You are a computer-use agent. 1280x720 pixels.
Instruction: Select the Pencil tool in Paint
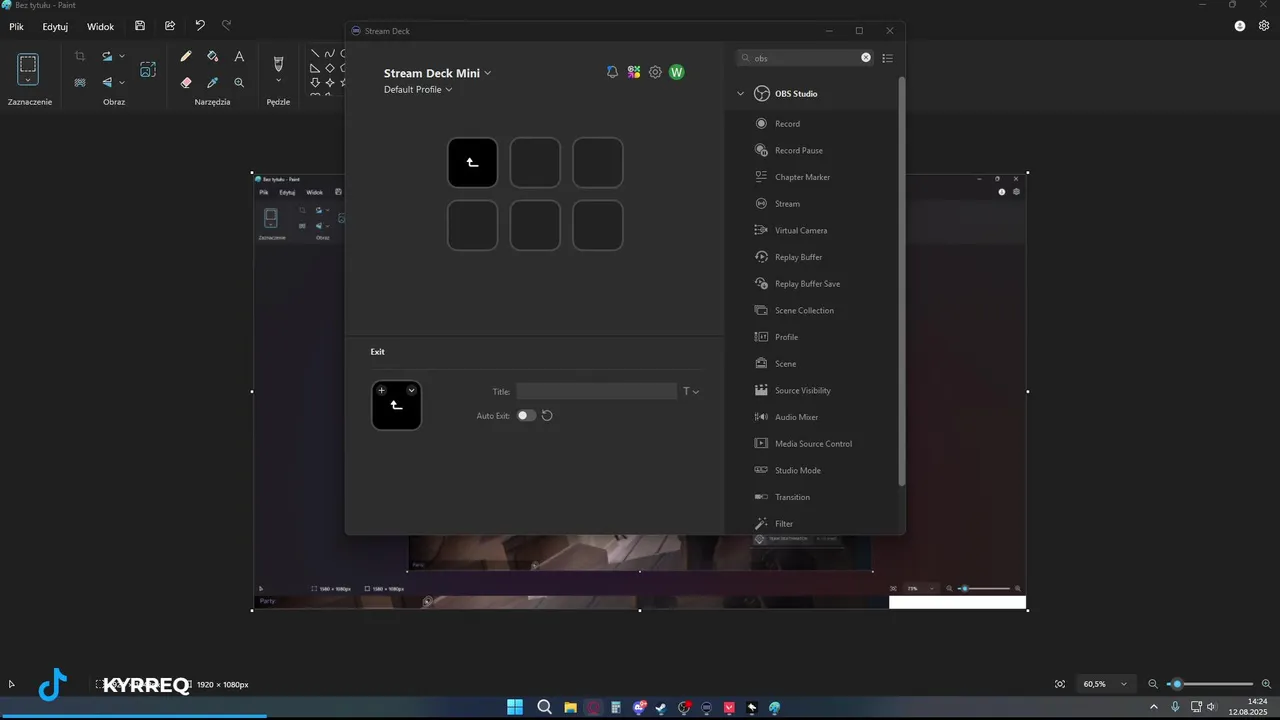186,57
